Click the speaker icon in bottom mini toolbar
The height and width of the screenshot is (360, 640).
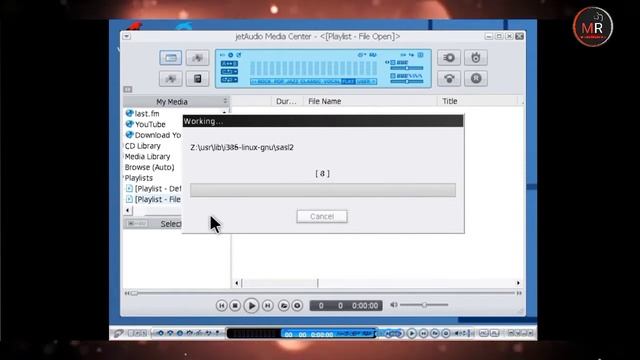(458, 333)
